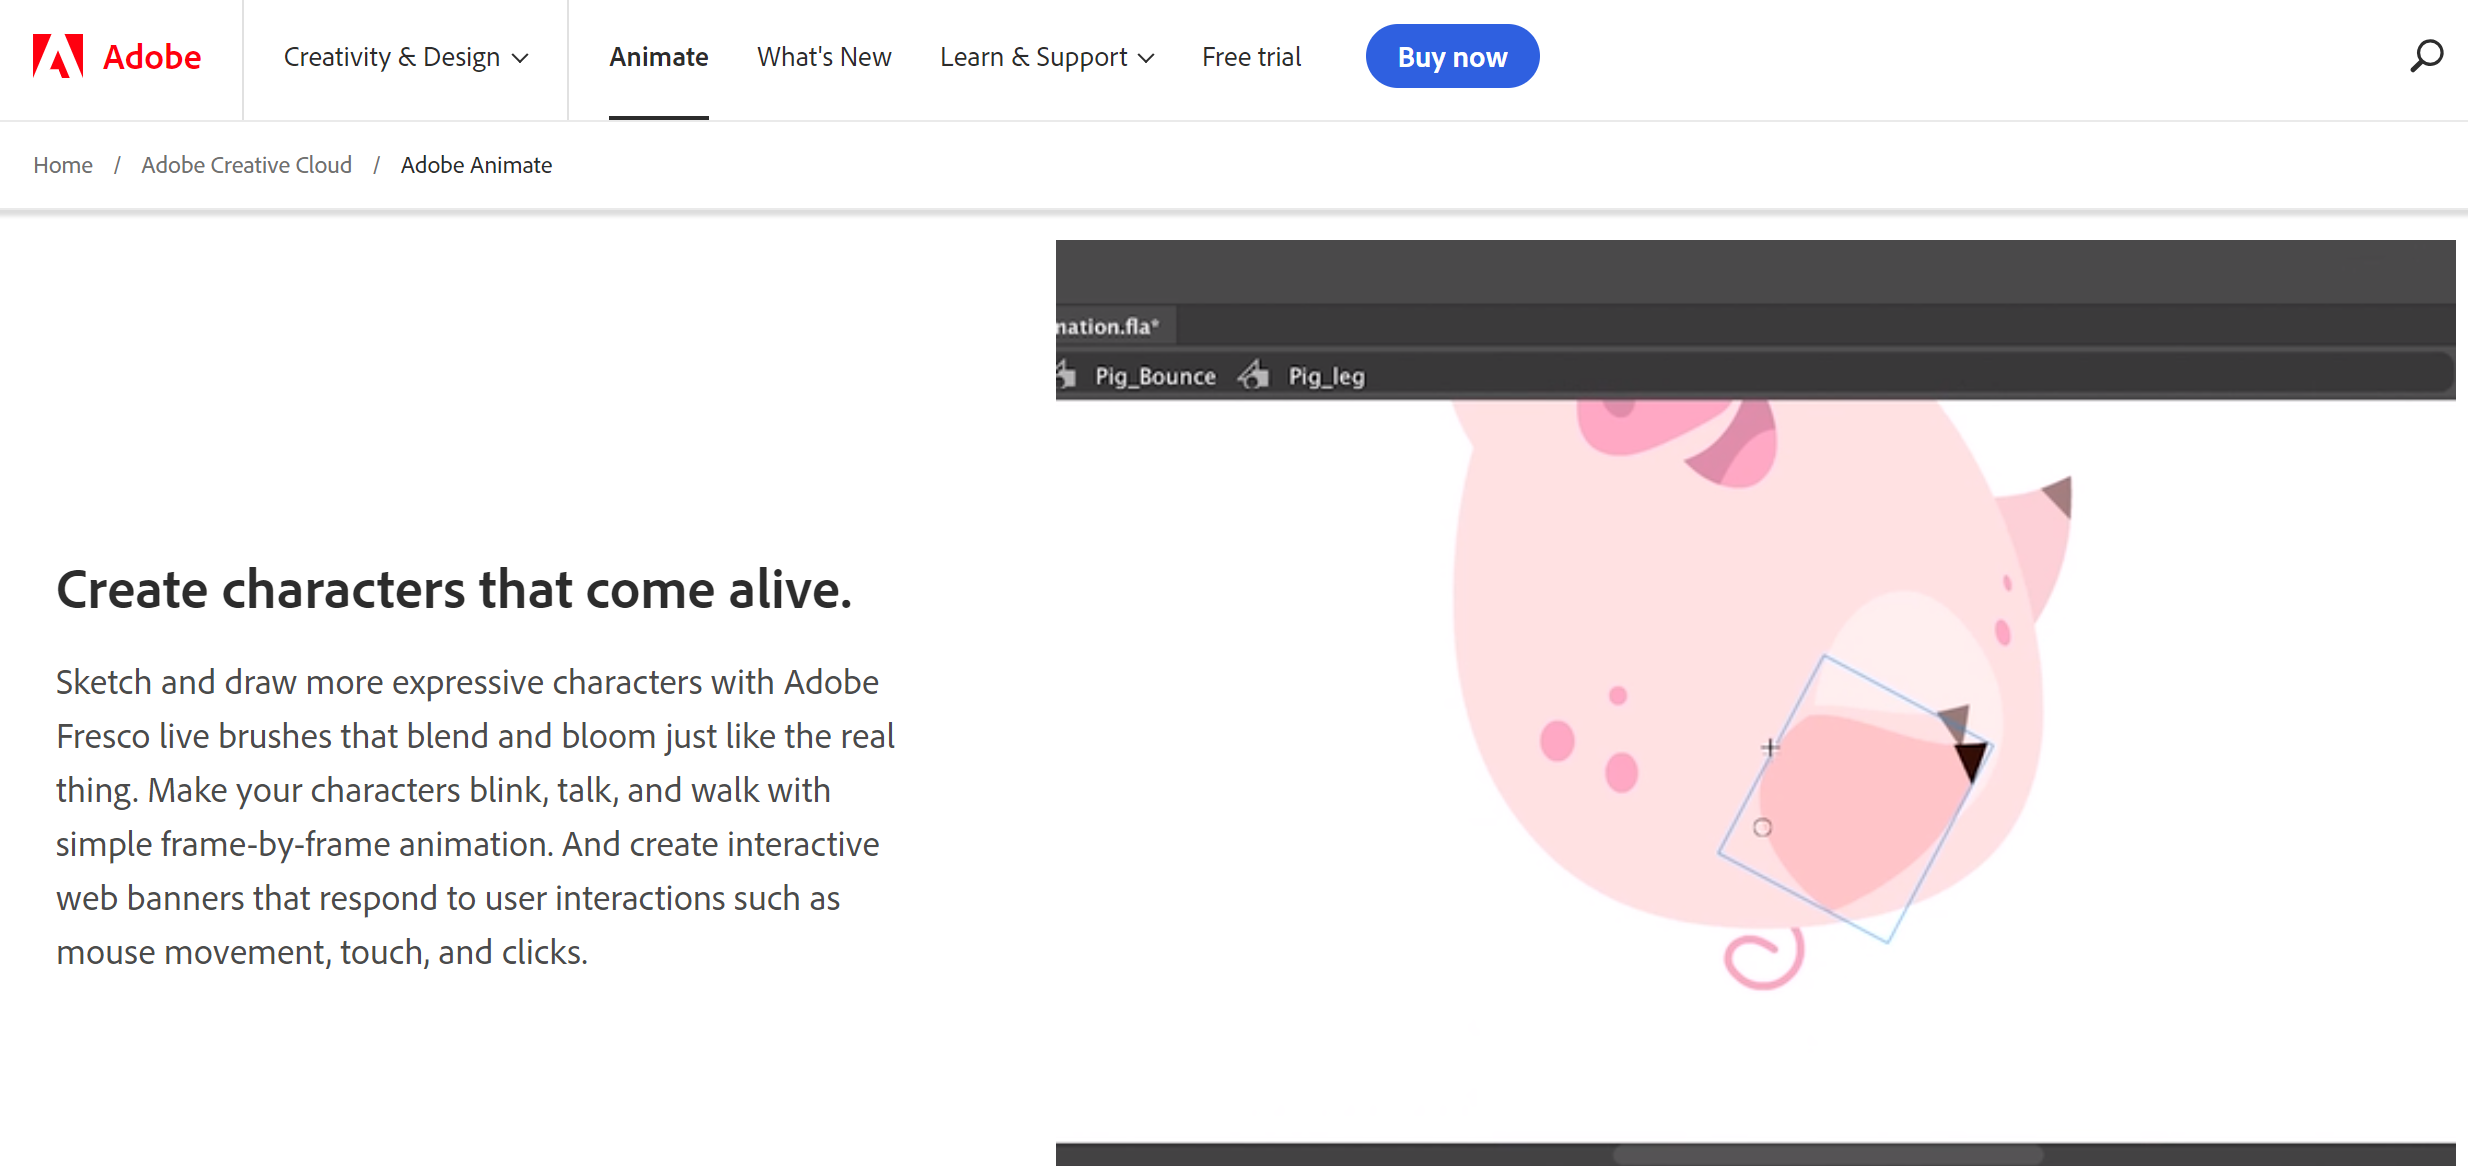Expand the Creativity & Design menu

(x=405, y=57)
